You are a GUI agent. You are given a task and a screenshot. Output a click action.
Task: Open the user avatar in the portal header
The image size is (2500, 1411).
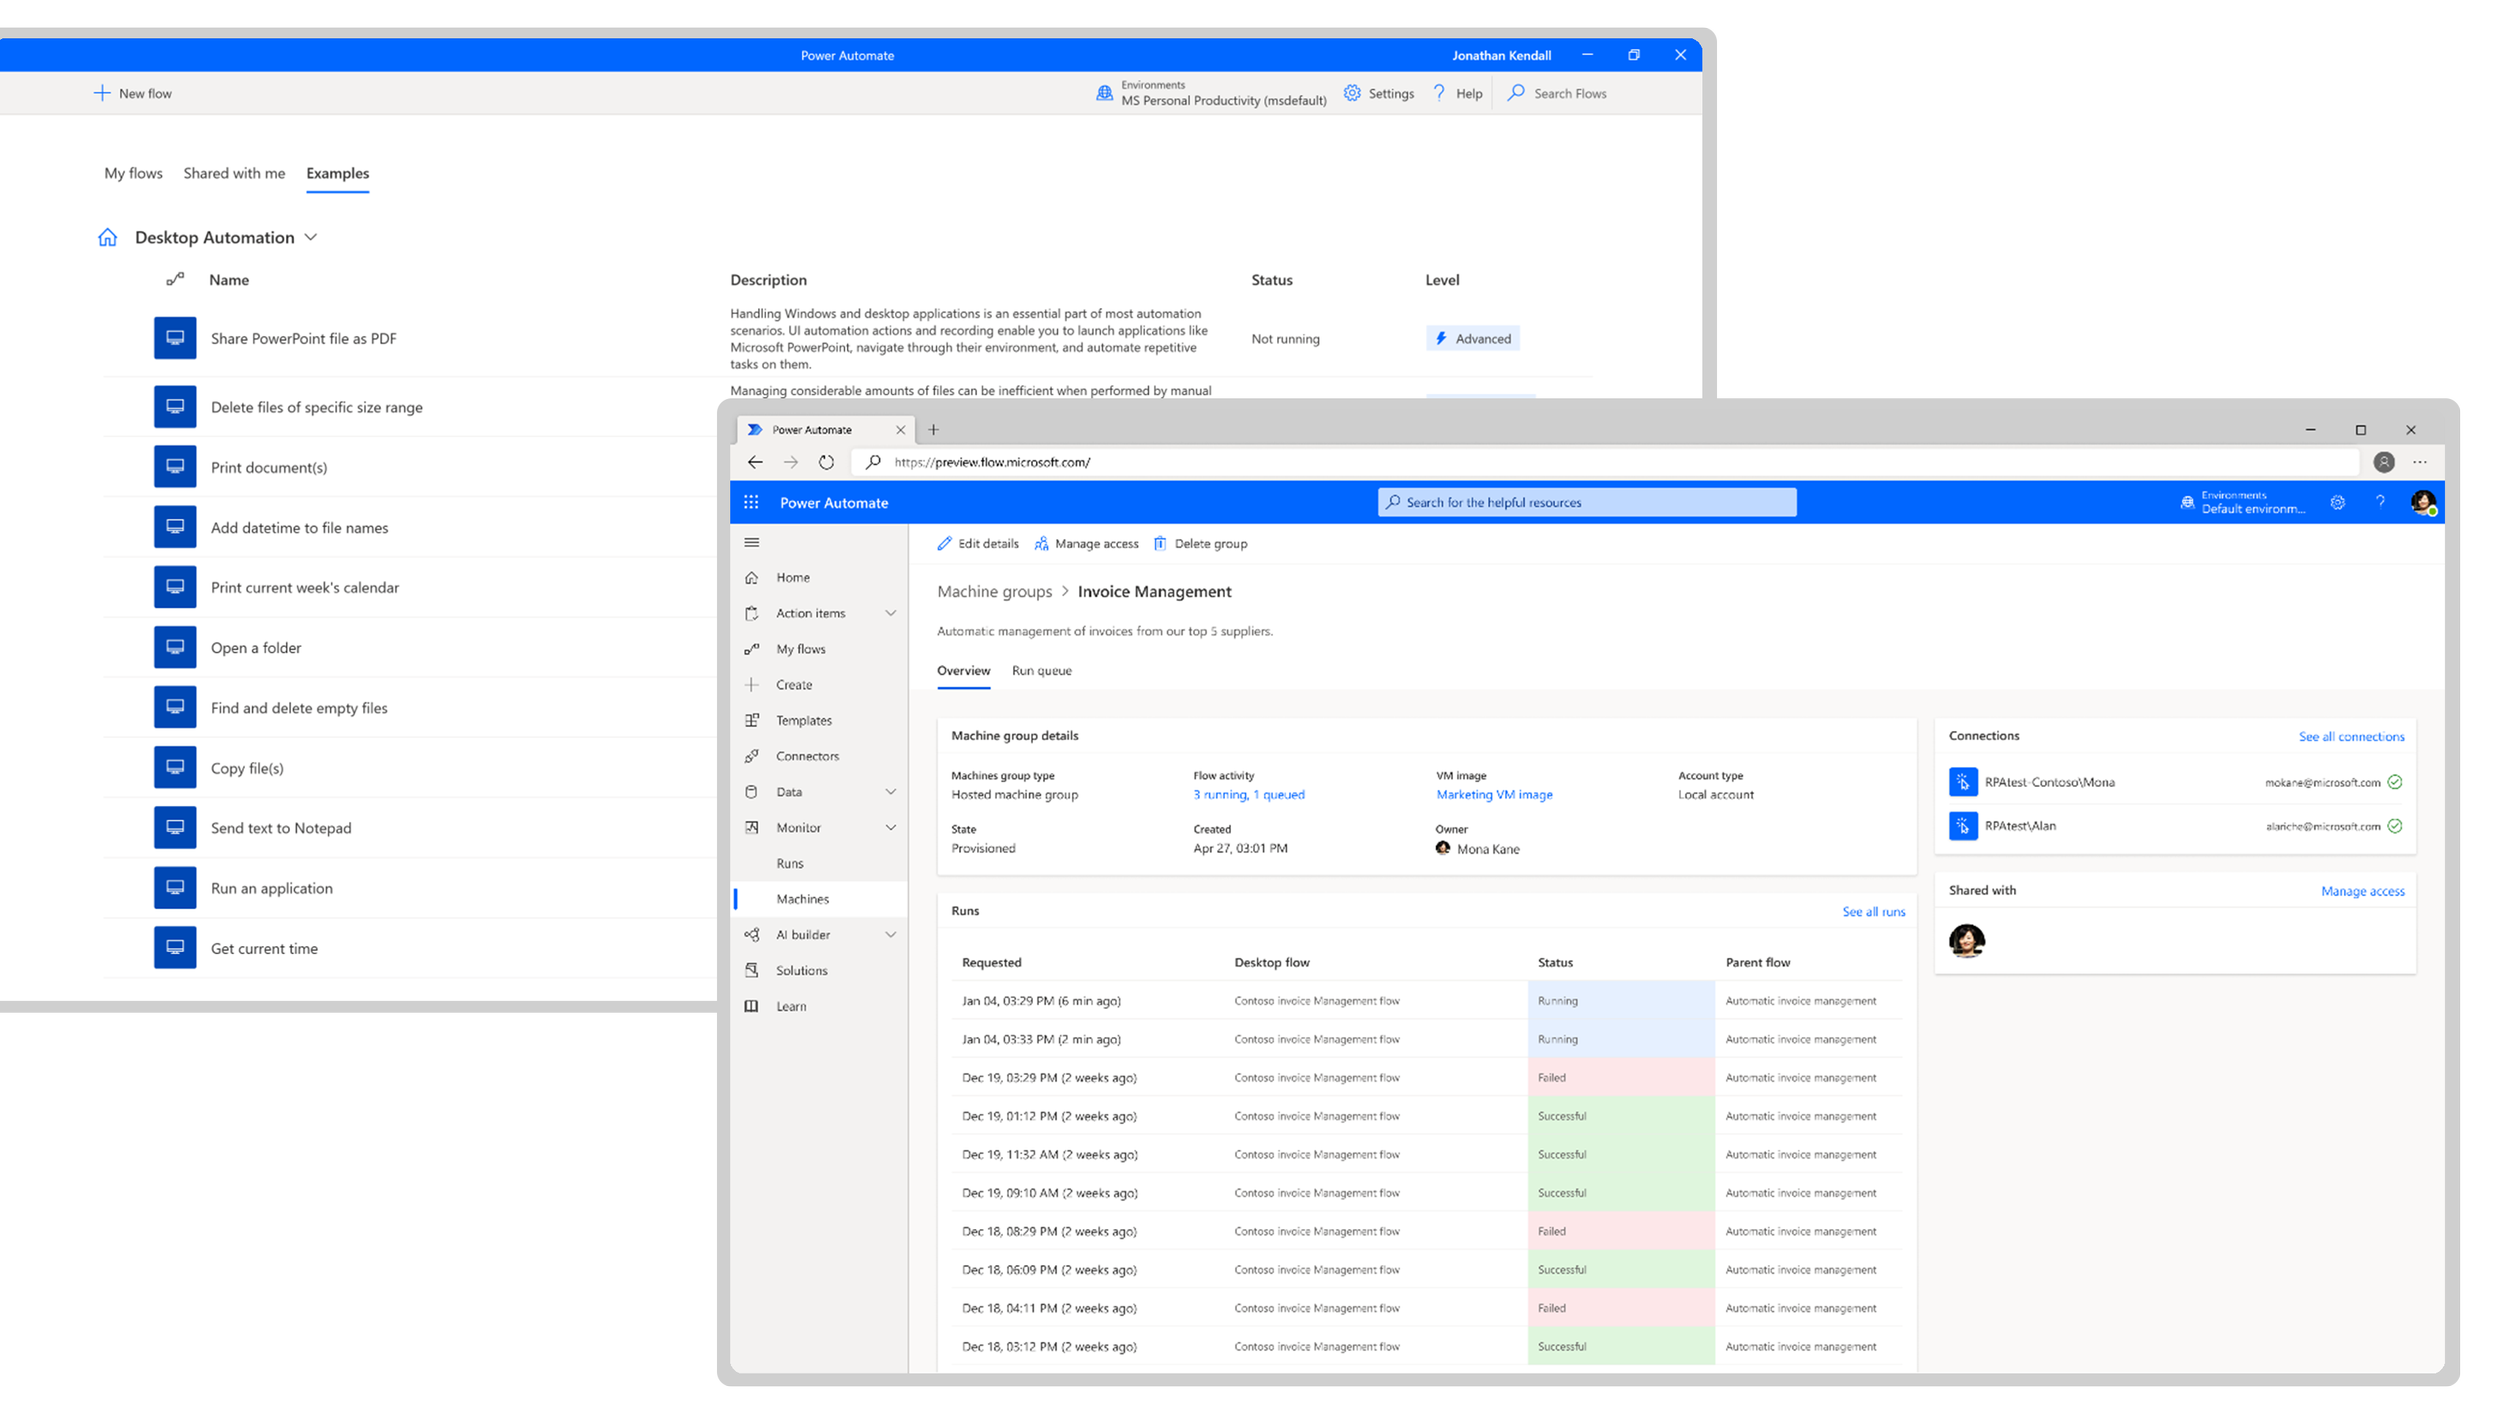pos(2423,502)
